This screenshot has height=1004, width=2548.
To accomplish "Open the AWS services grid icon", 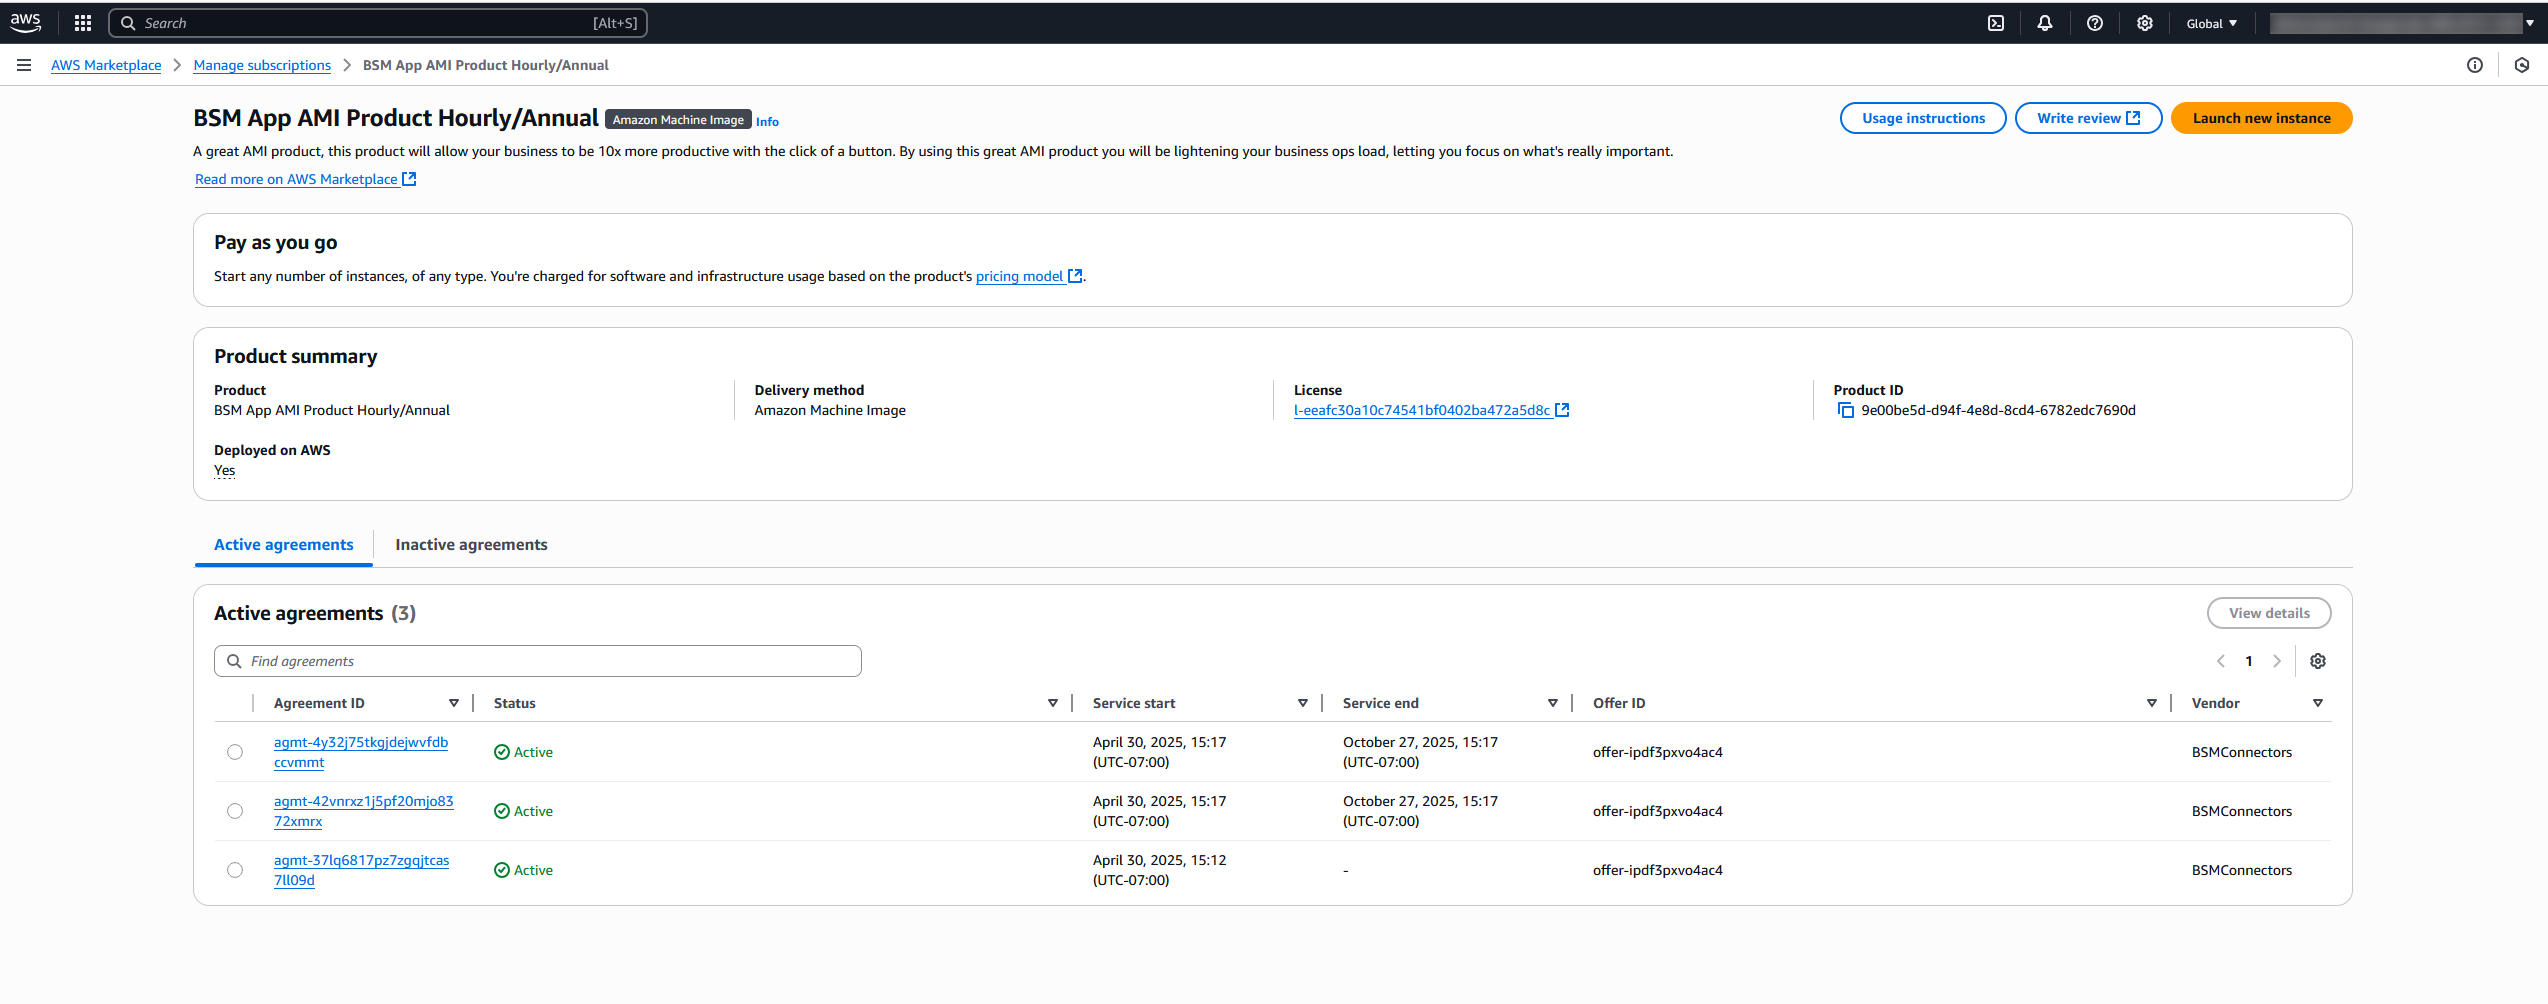I will 81,22.
